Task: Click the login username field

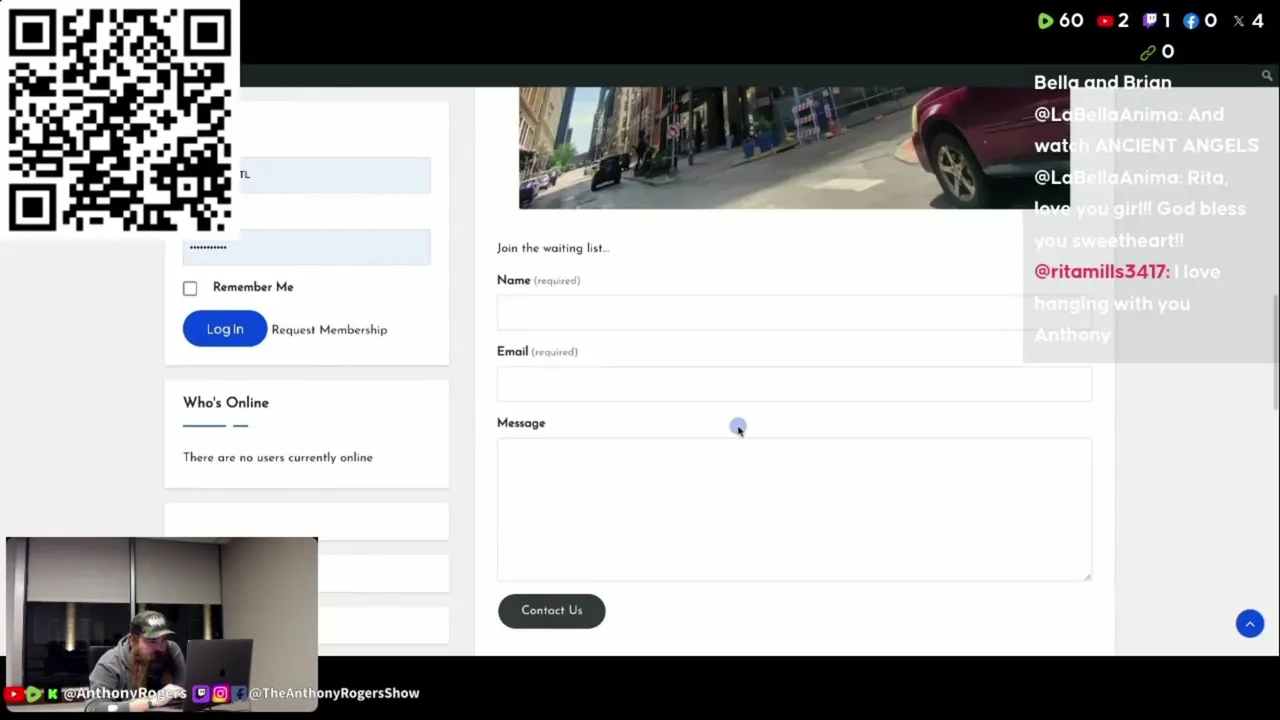Action: pyautogui.click(x=306, y=175)
